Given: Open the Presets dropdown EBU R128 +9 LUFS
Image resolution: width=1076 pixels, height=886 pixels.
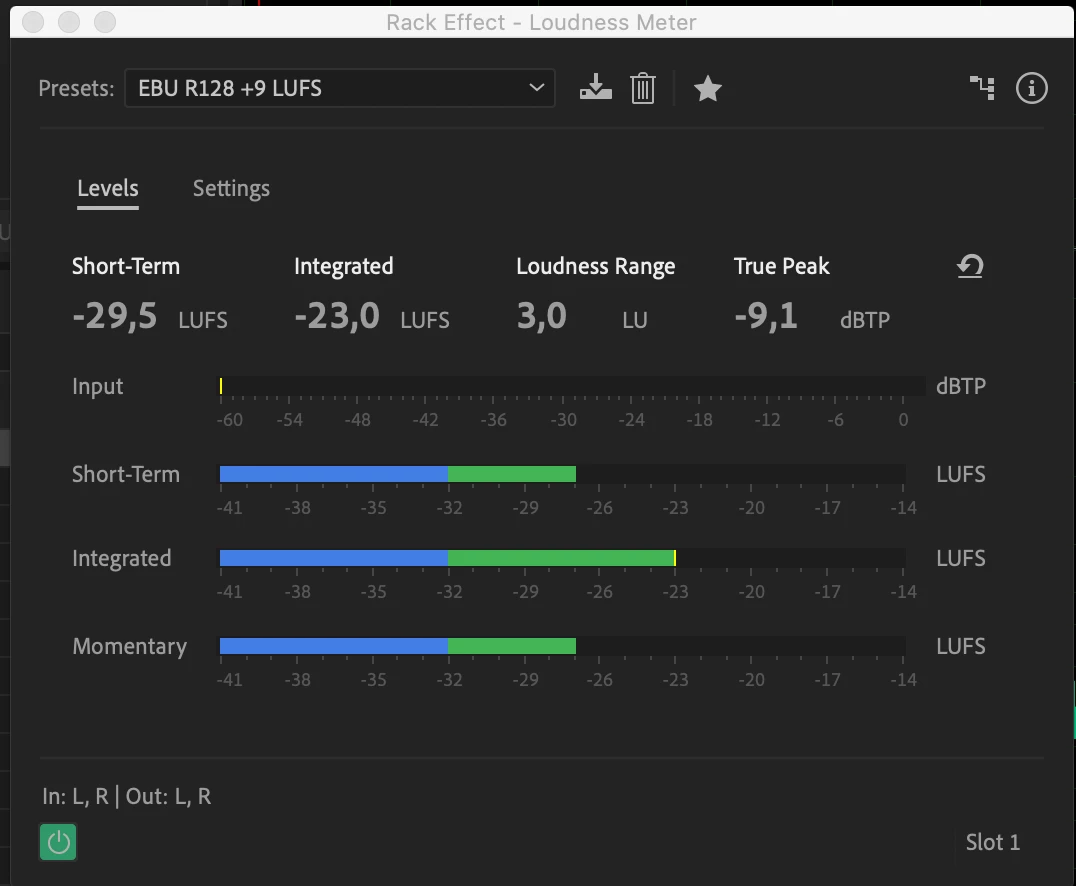Looking at the screenshot, I should click(x=340, y=88).
